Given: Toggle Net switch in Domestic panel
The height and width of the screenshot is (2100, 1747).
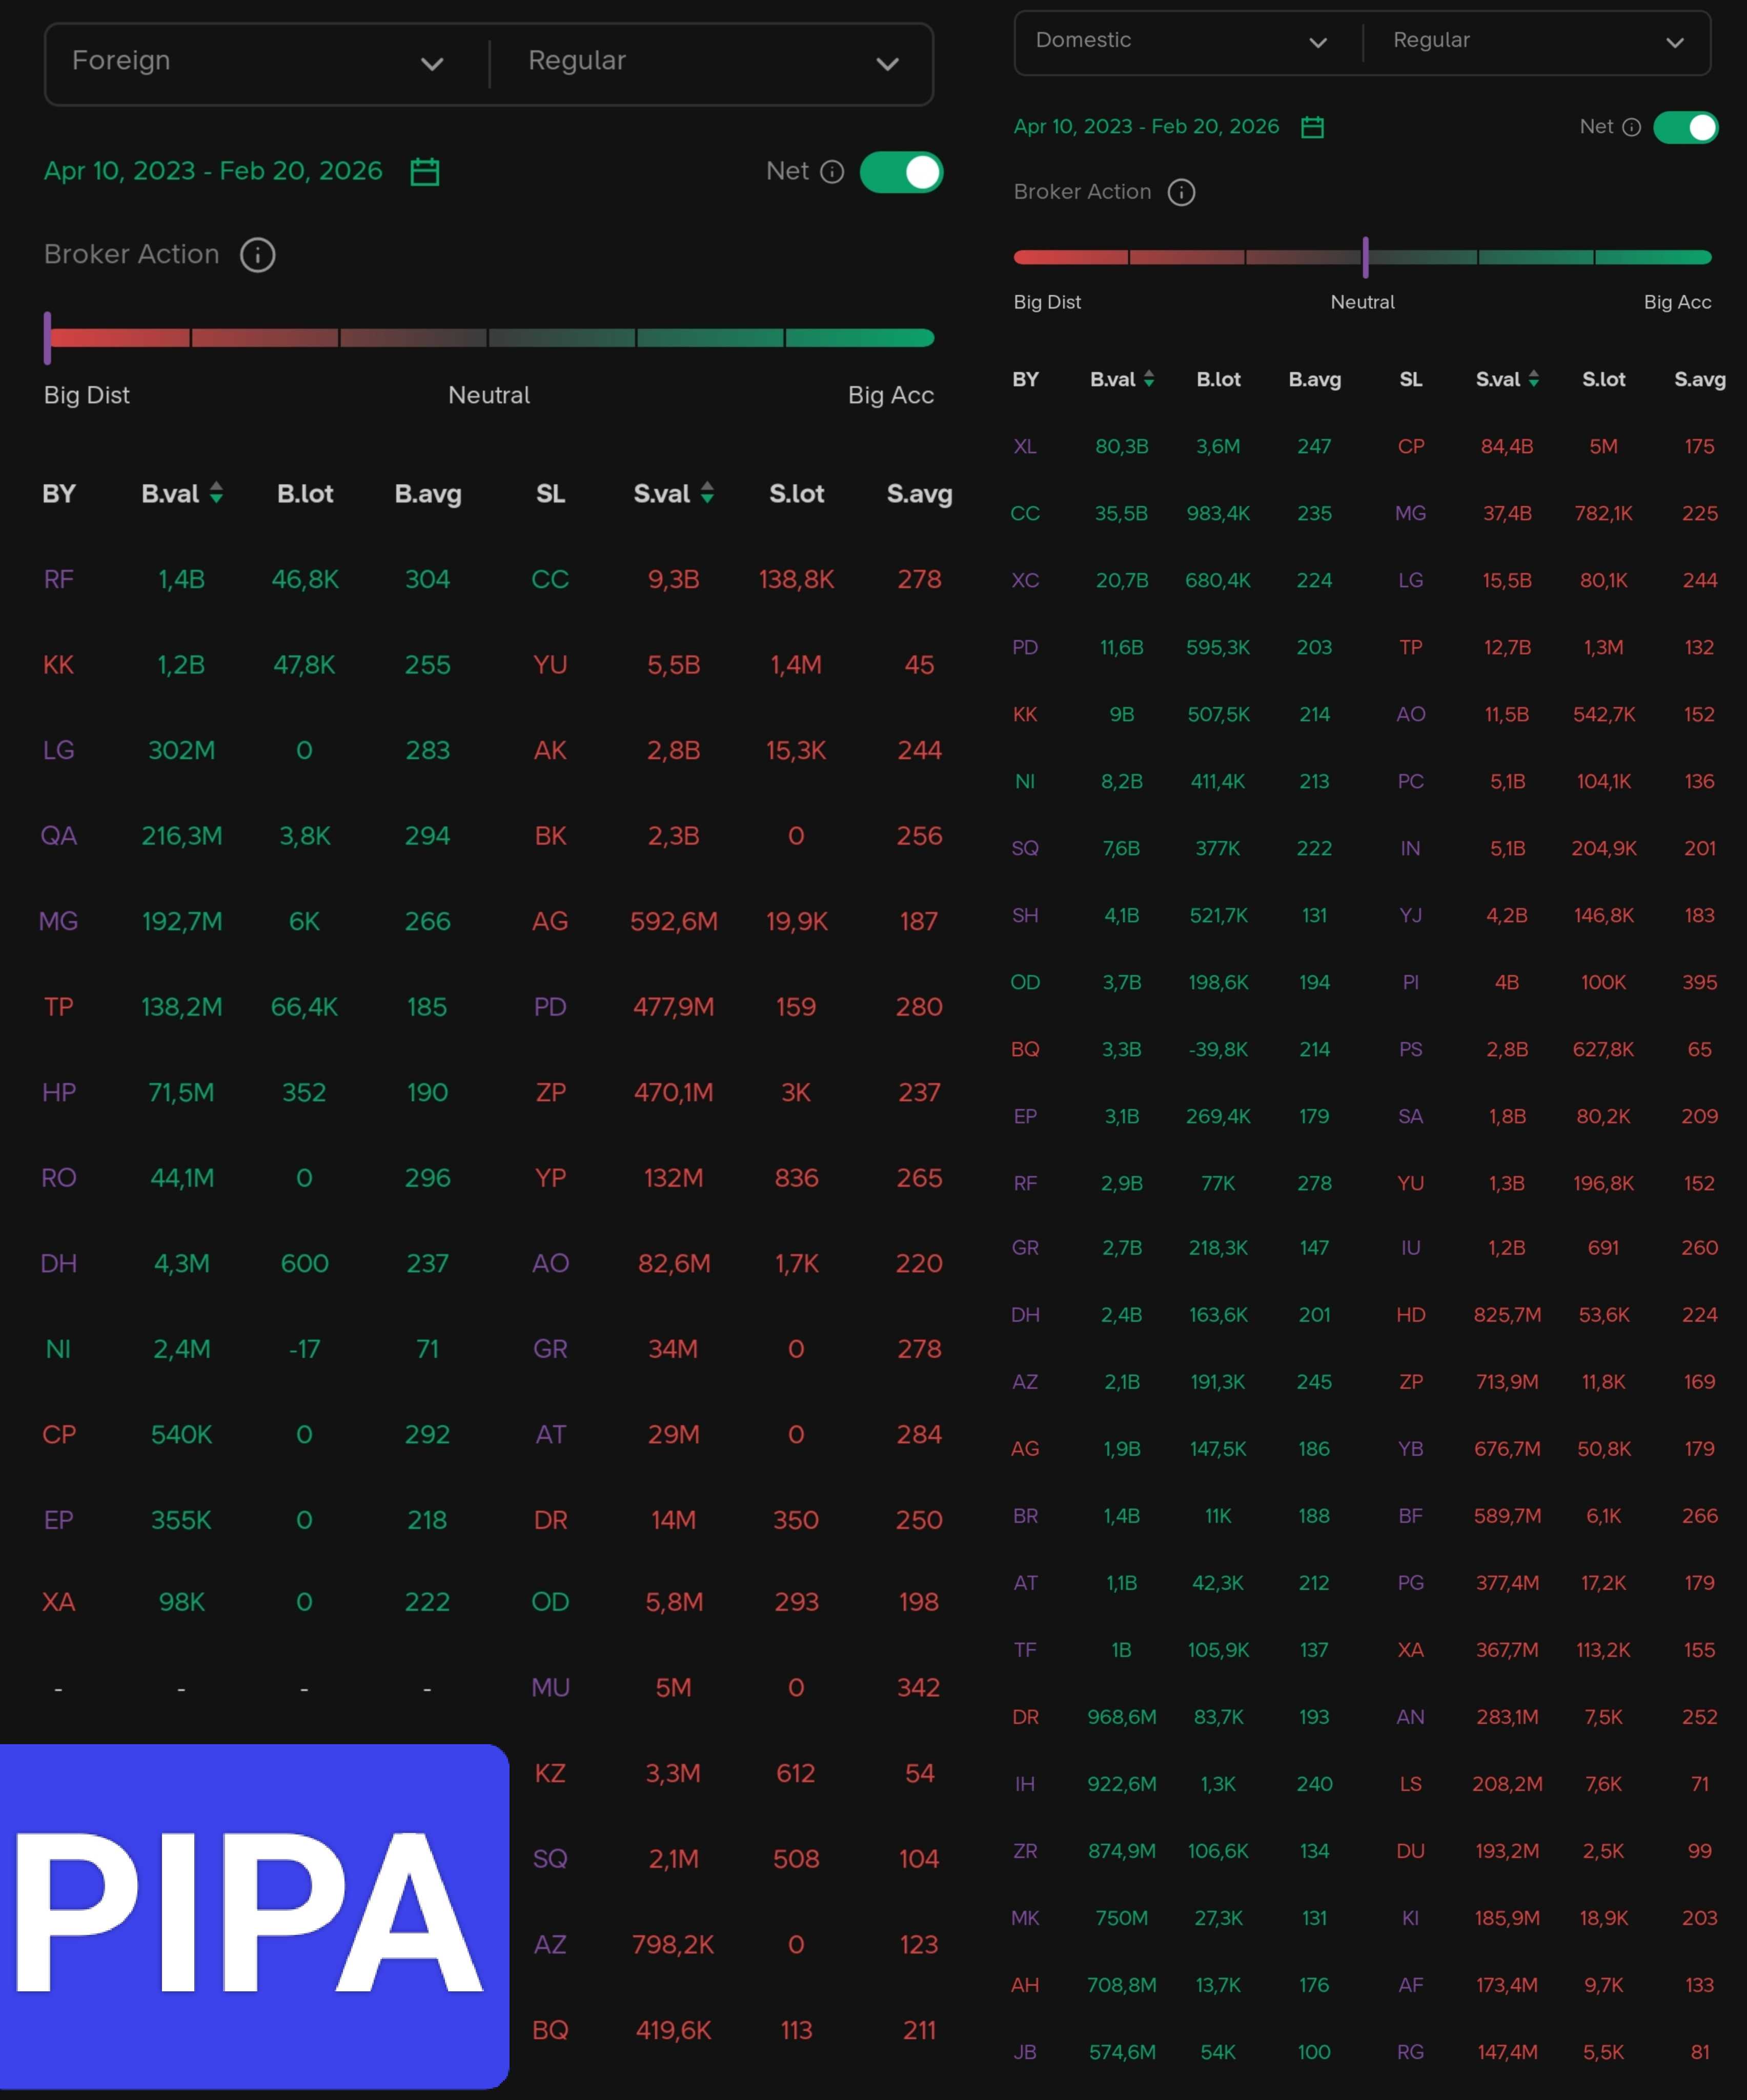Looking at the screenshot, I should coord(1685,127).
